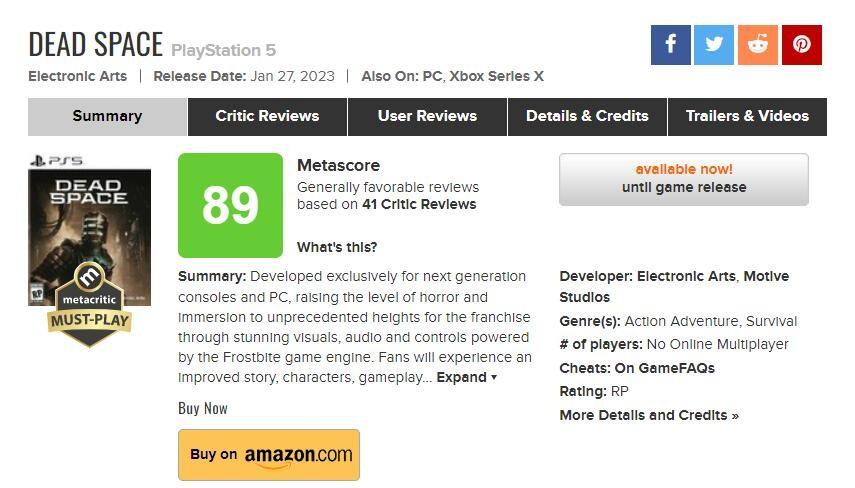The image size is (855, 488).
Task: Share on Facebook icon
Action: click(670, 45)
